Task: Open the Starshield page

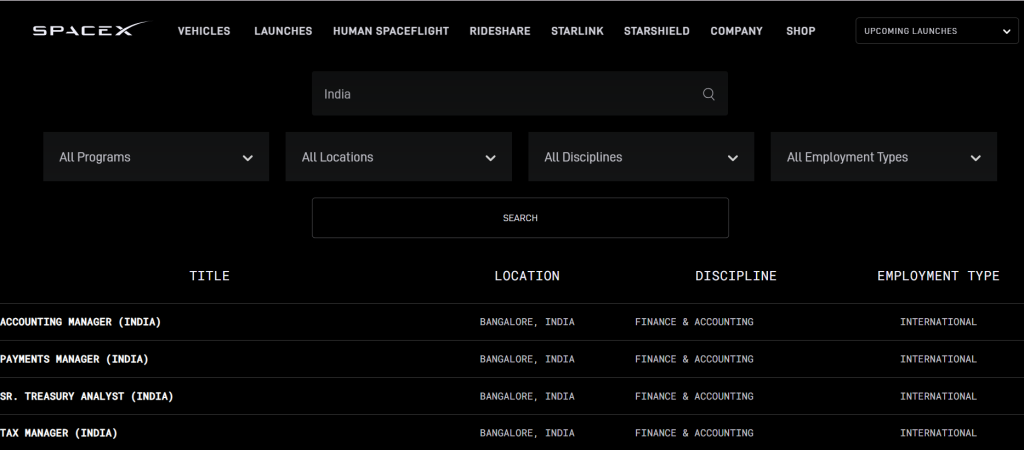Action: point(656,31)
